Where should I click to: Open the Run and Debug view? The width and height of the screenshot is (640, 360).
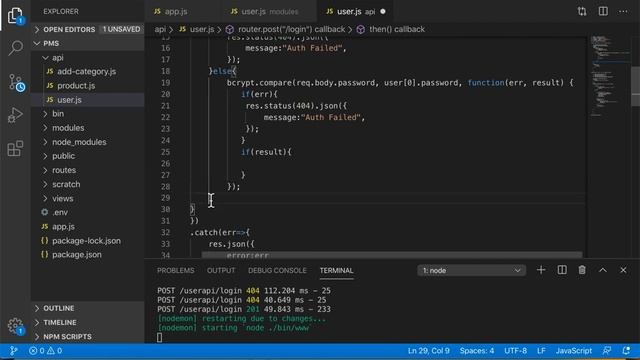click(x=15, y=115)
